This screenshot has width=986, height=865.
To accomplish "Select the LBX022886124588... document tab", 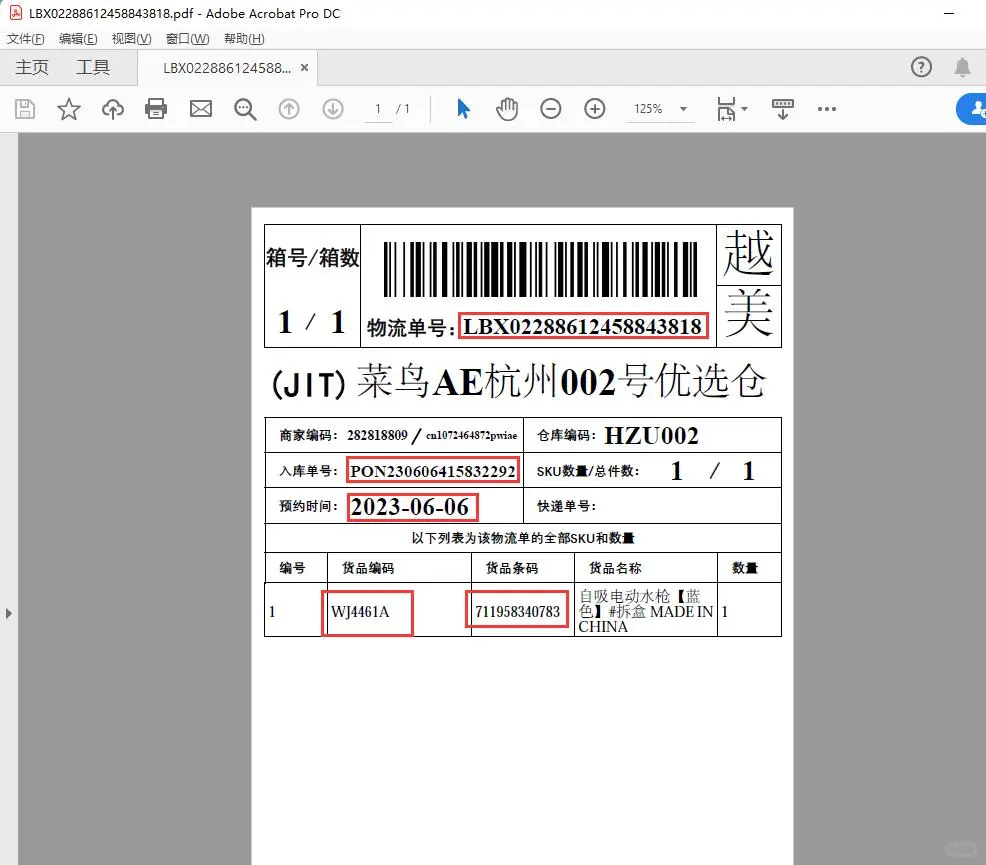I will 227,68.
